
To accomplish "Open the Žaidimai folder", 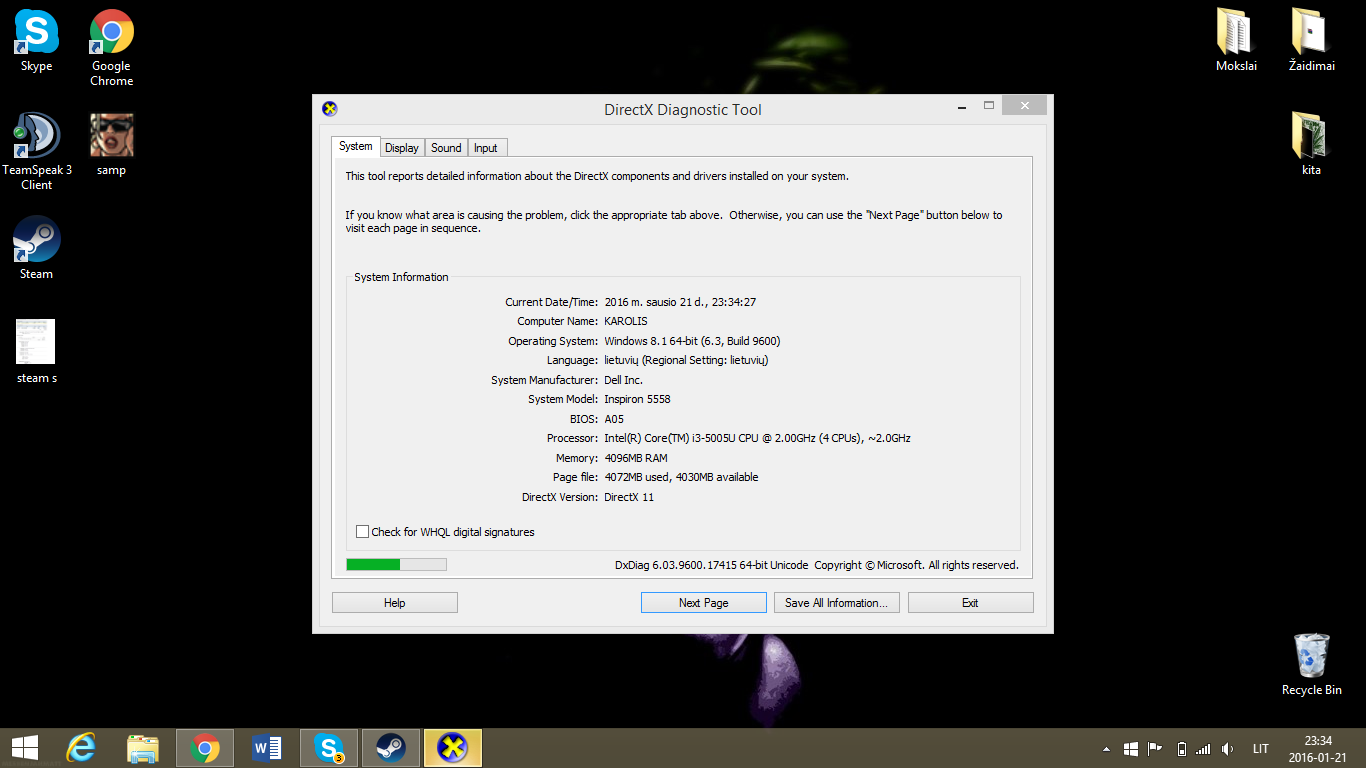I will (x=1311, y=41).
